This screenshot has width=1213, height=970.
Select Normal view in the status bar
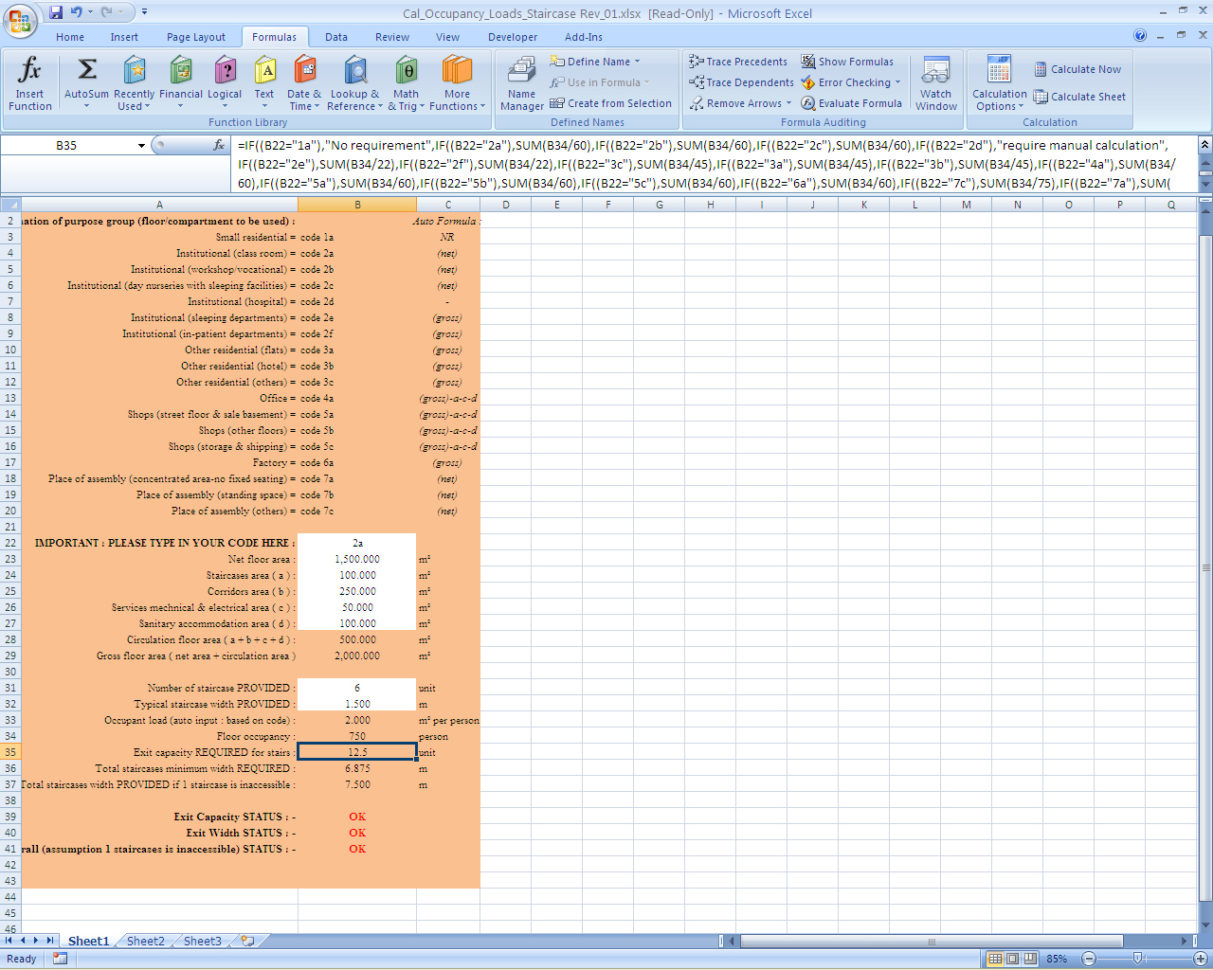point(995,958)
